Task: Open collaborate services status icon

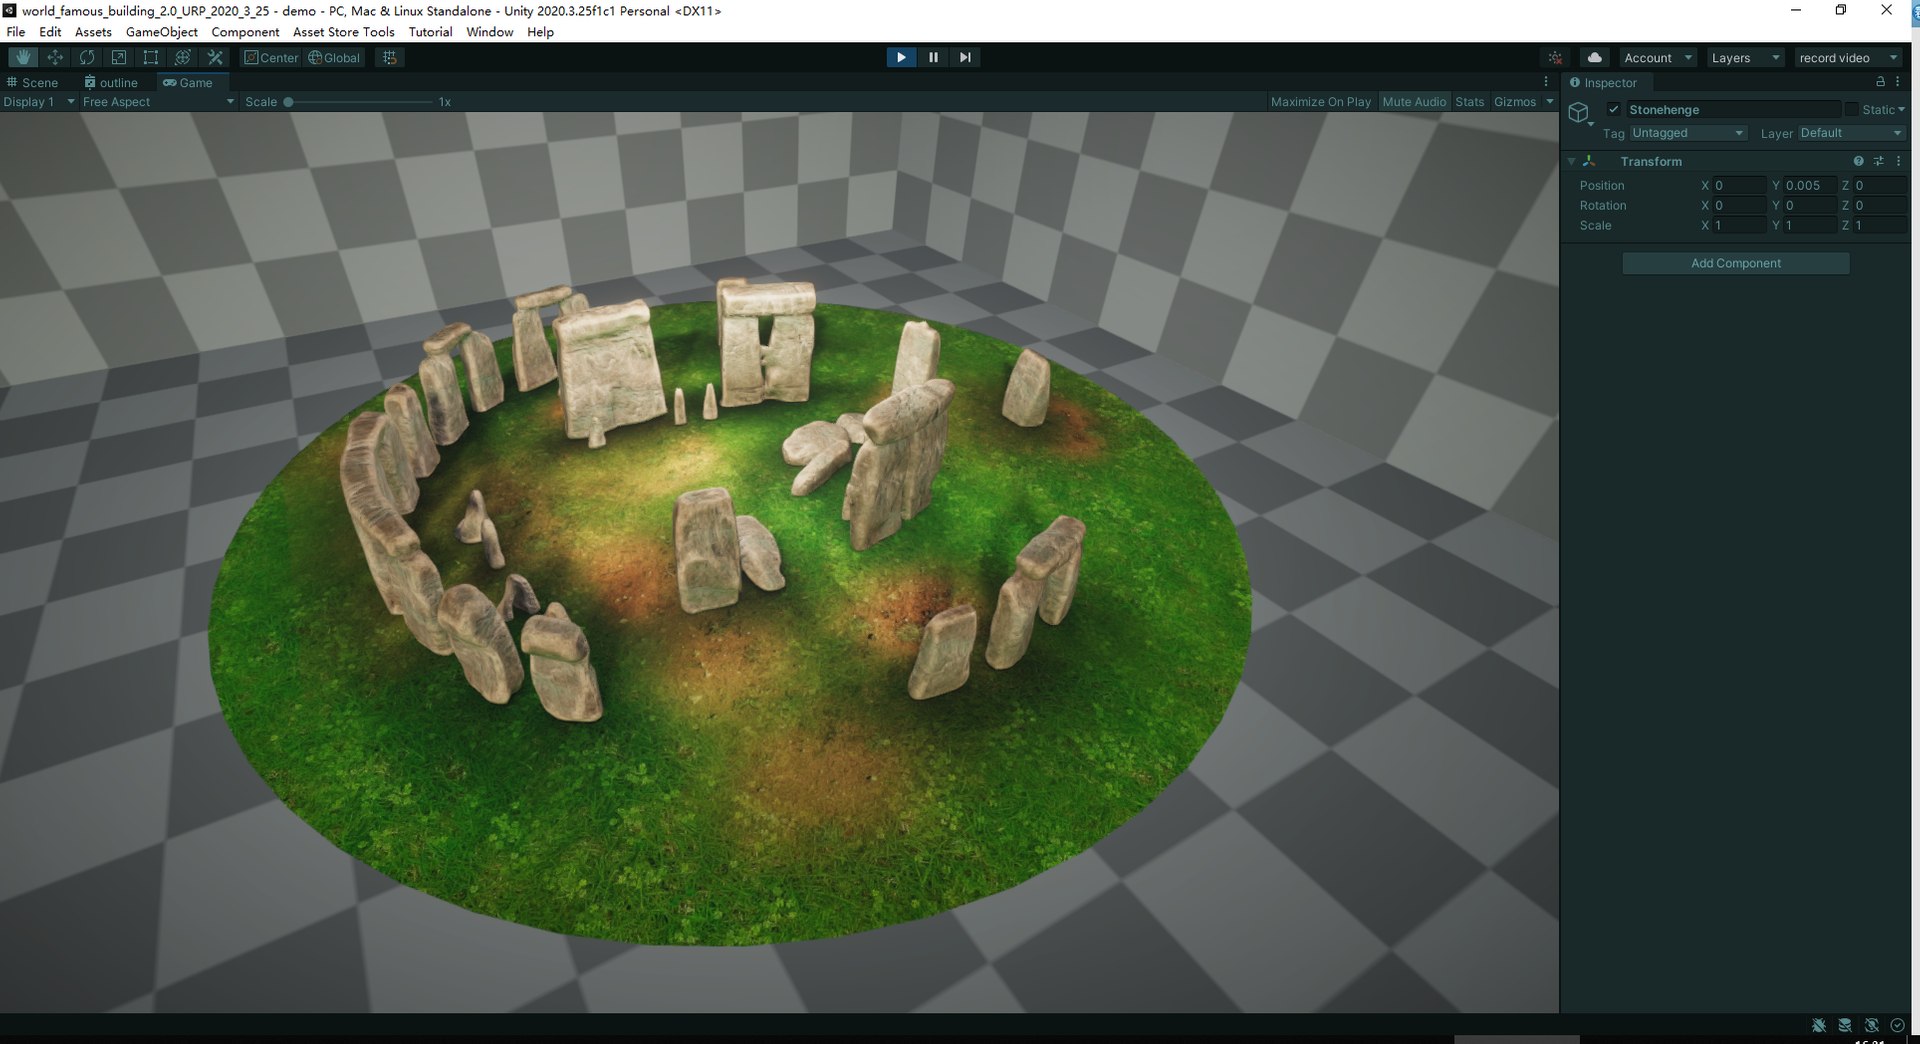Action: pos(1555,57)
